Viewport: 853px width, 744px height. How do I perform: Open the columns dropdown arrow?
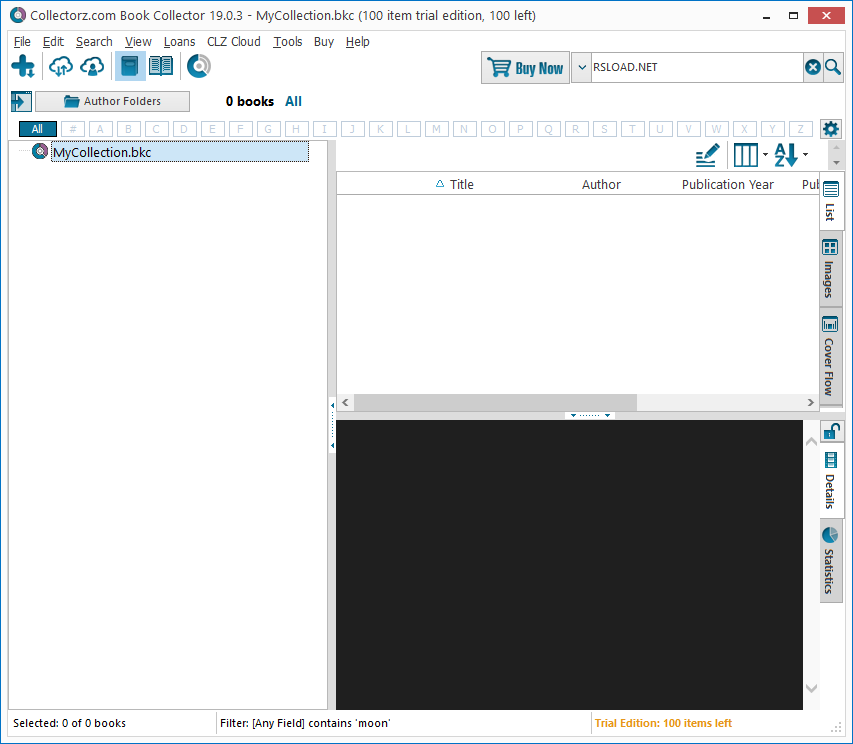tap(765, 155)
